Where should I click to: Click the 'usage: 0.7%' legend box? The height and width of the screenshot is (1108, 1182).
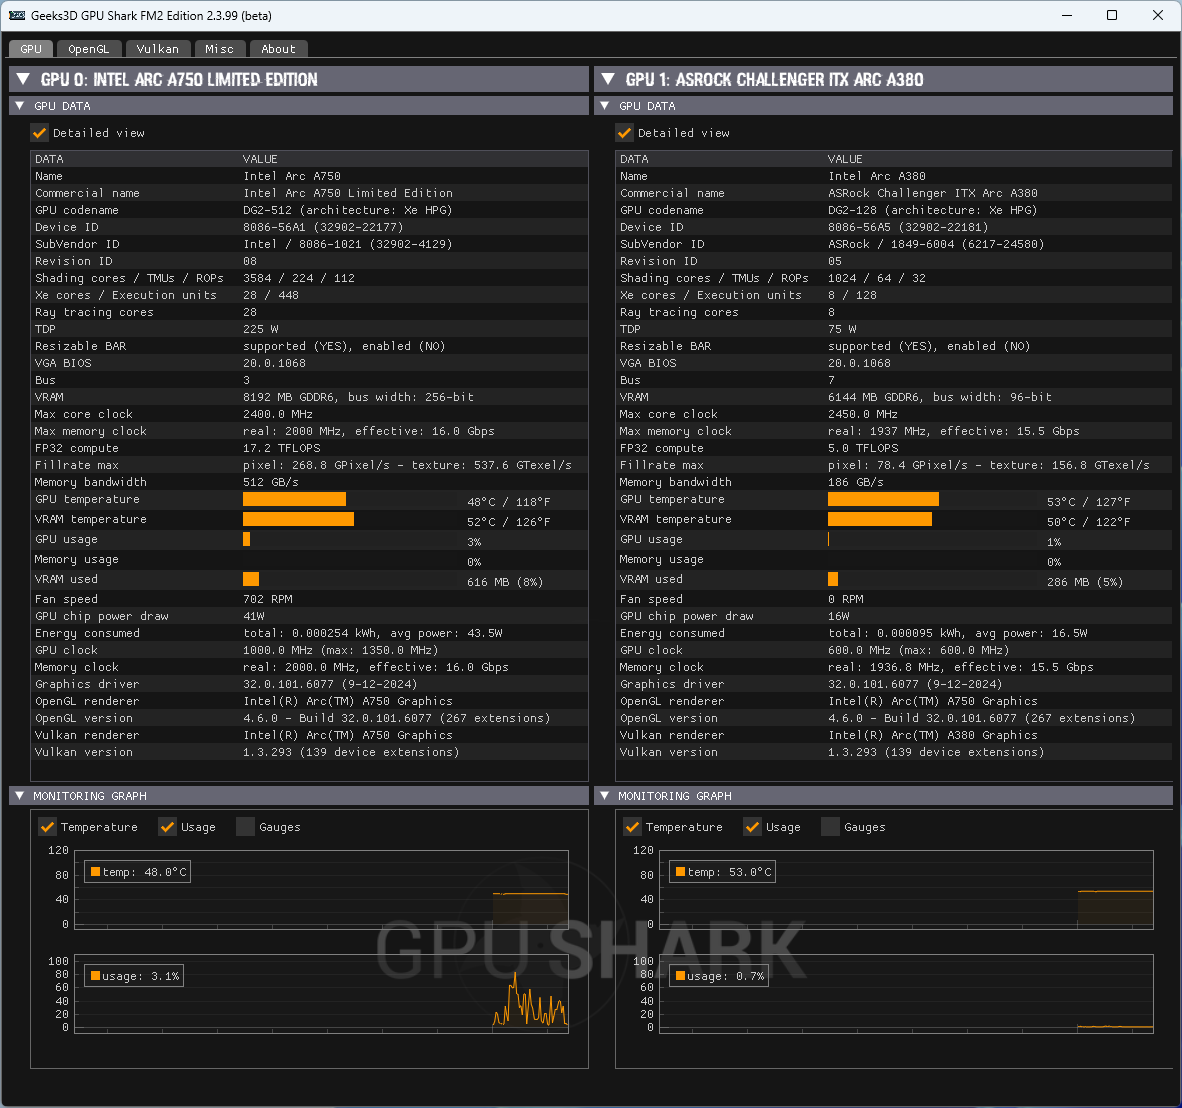coord(719,976)
